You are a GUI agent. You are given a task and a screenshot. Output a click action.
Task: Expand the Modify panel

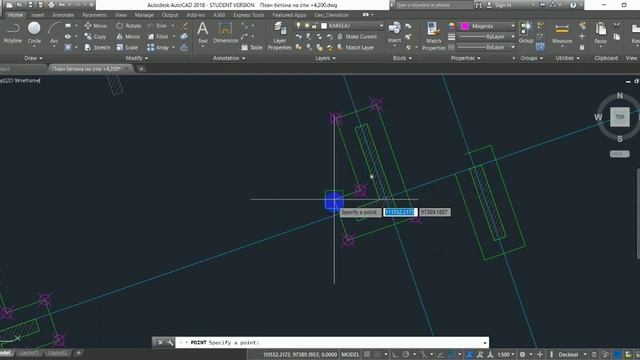(137, 58)
